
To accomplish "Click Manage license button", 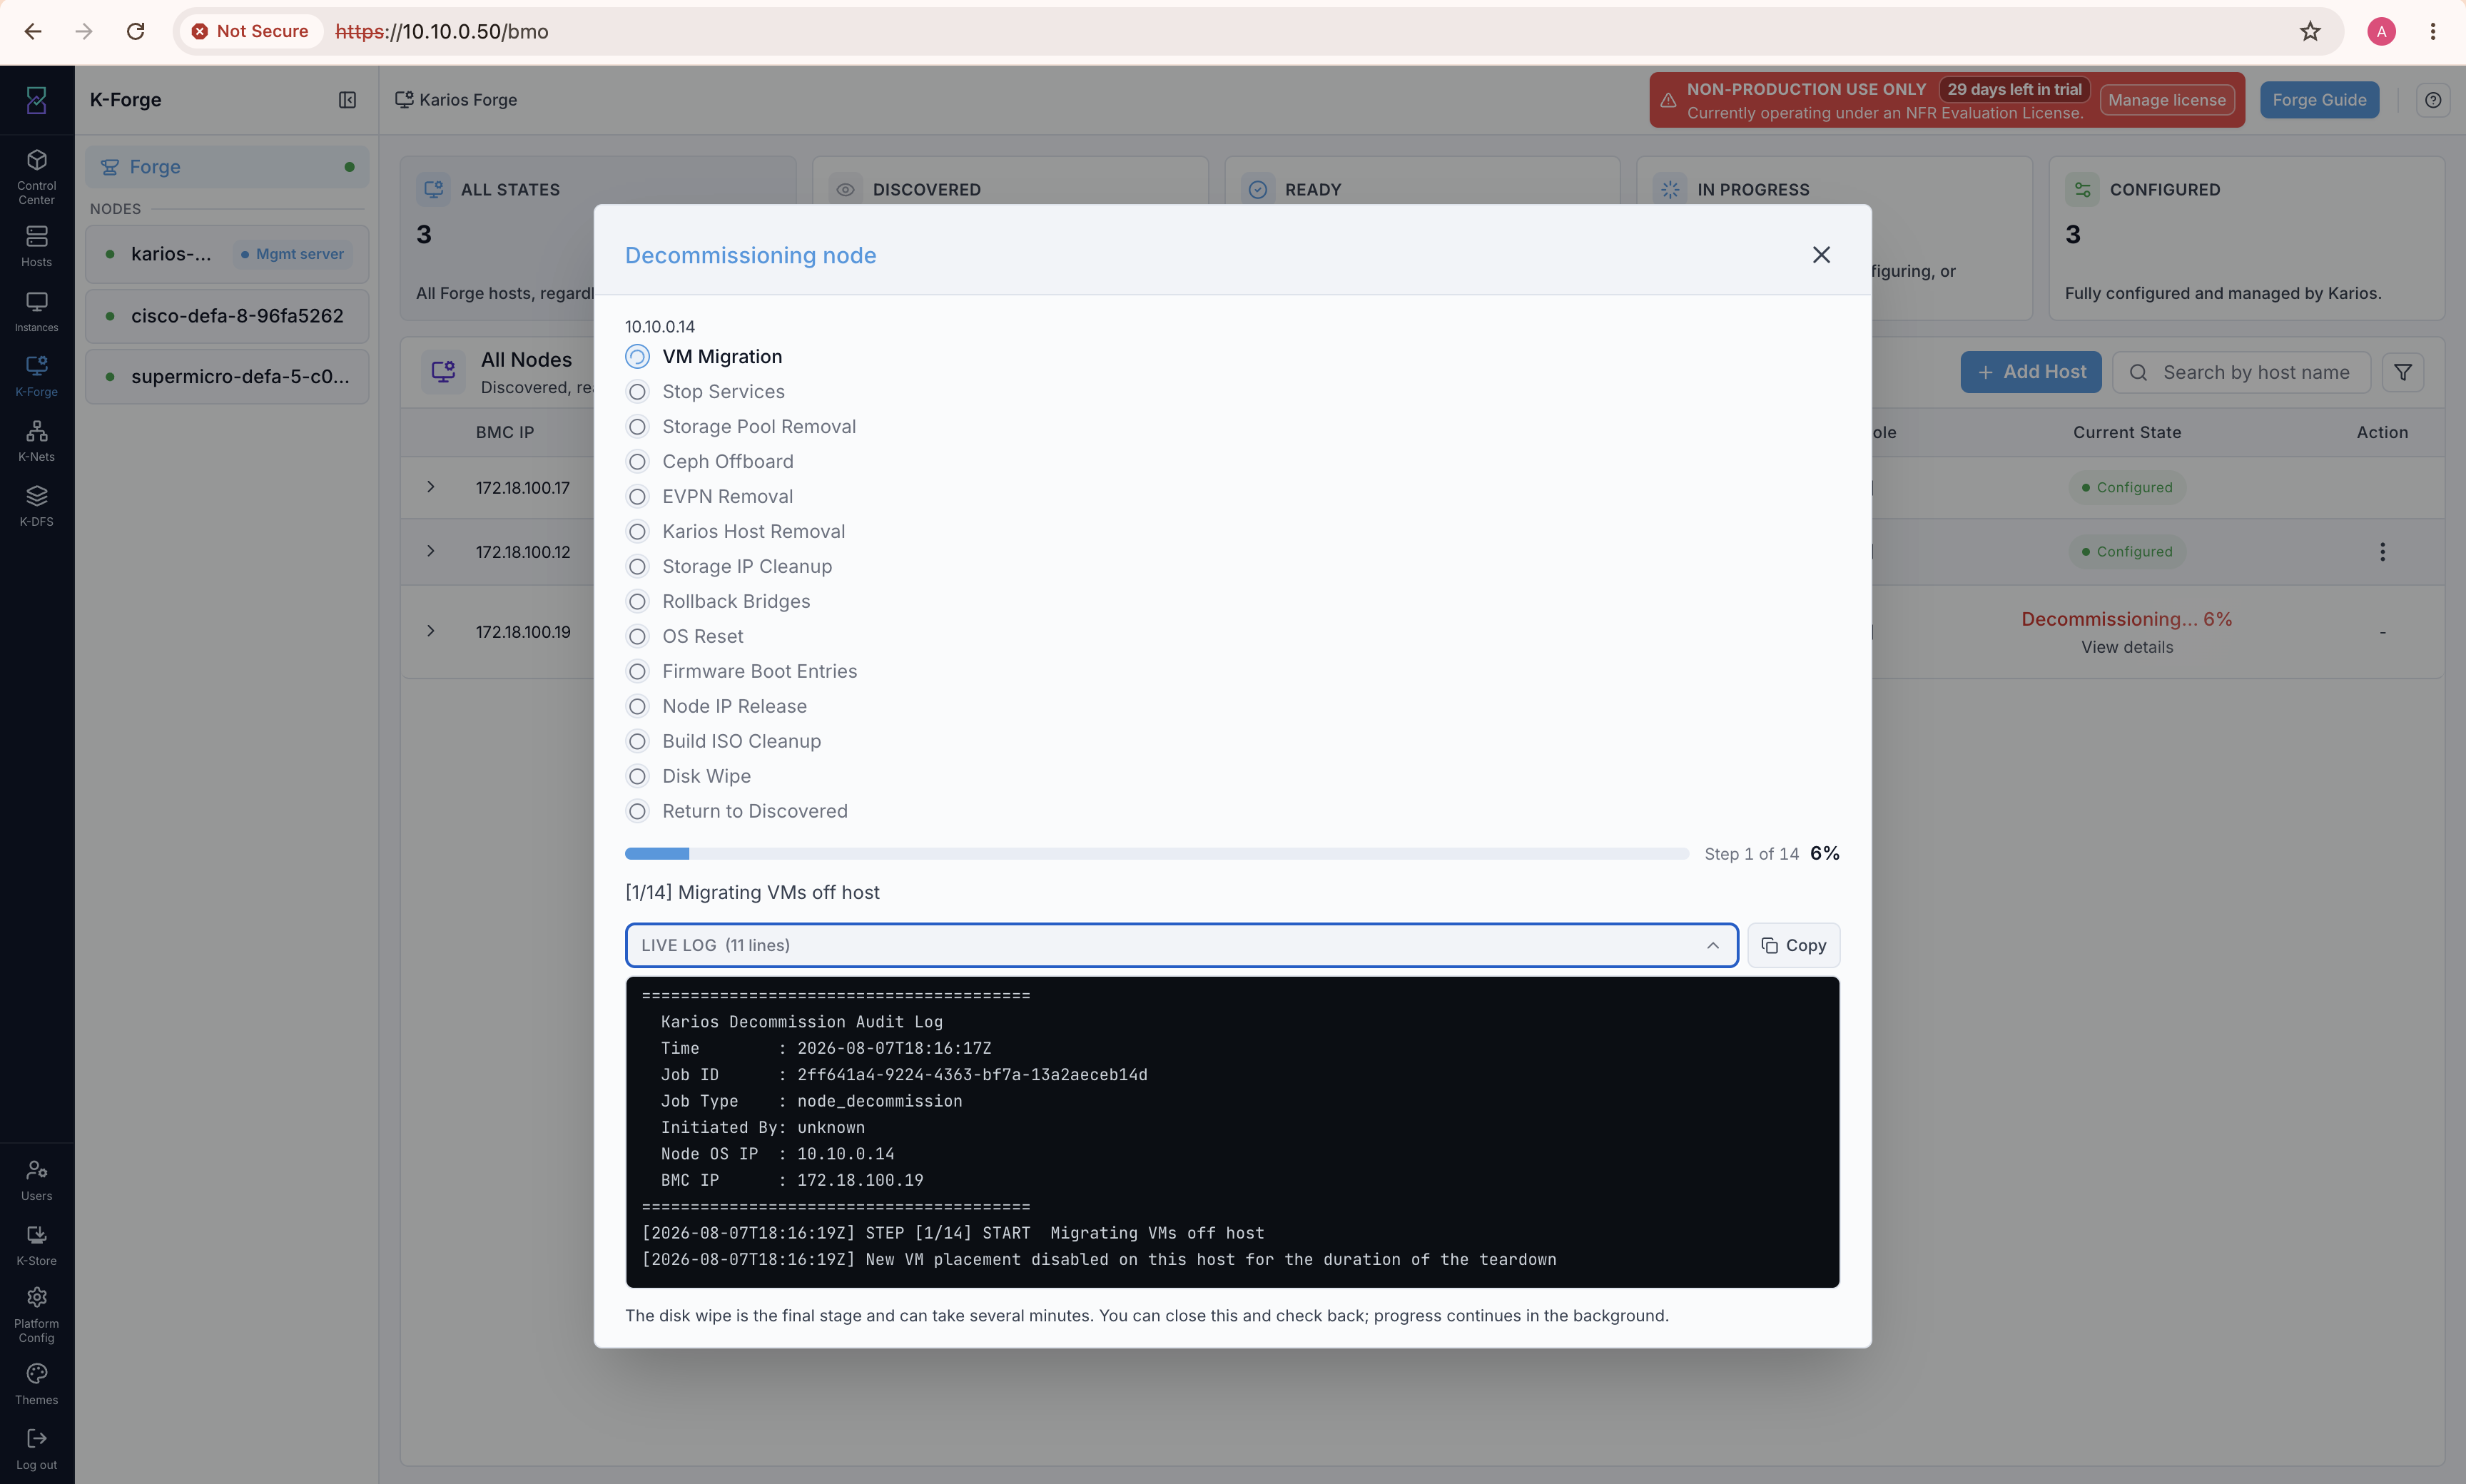I will click(x=2167, y=100).
